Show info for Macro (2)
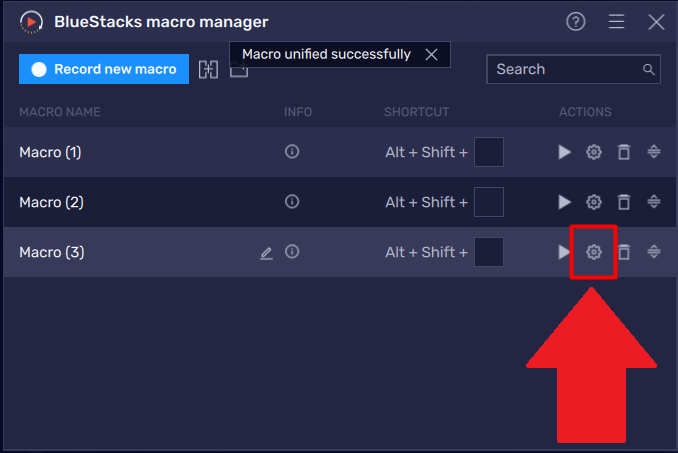The width and height of the screenshot is (678, 453). [292, 202]
